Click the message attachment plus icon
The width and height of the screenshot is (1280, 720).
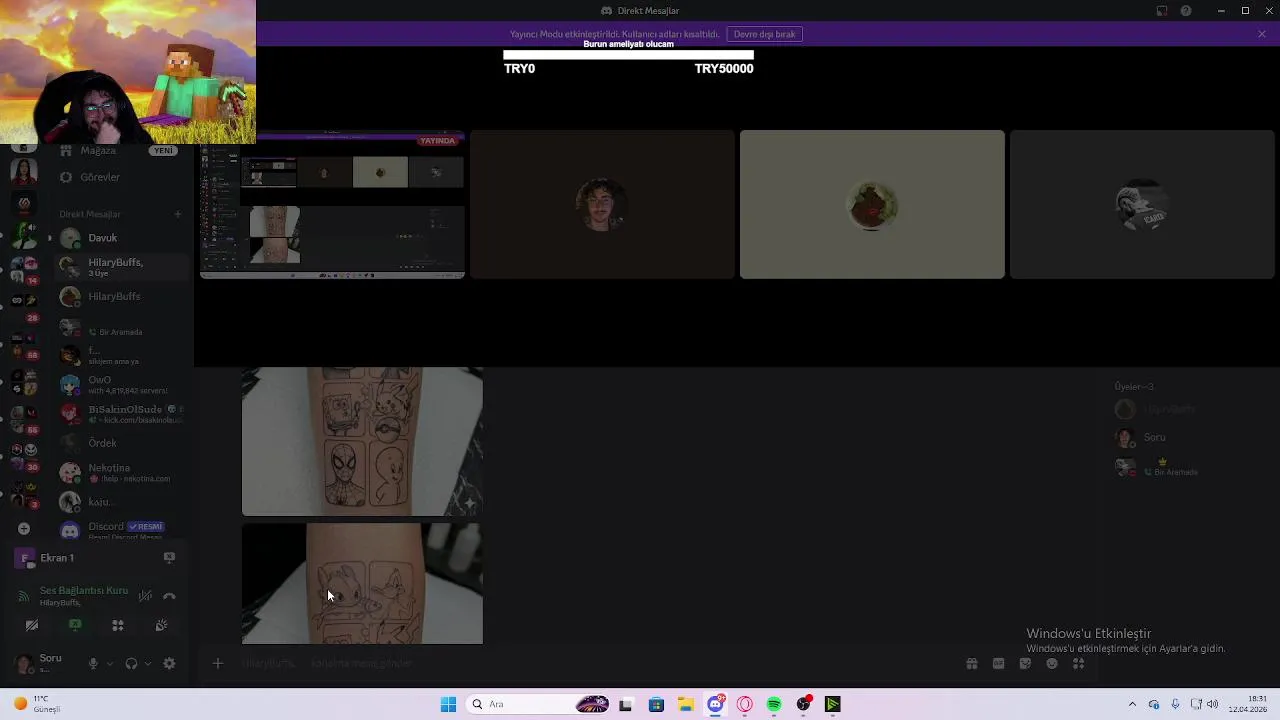218,663
